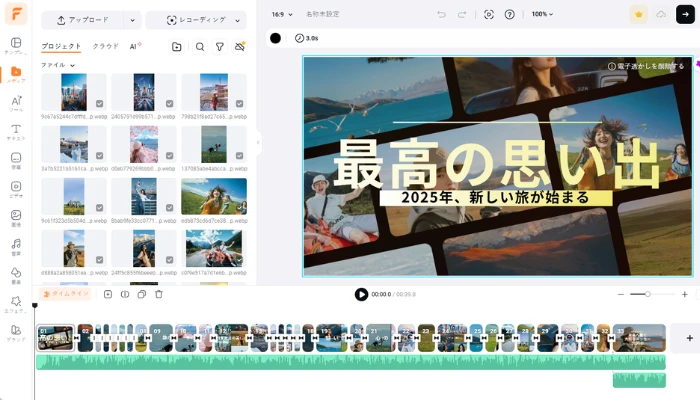Append a scene with end plus button
700x400 pixels.
689,338
